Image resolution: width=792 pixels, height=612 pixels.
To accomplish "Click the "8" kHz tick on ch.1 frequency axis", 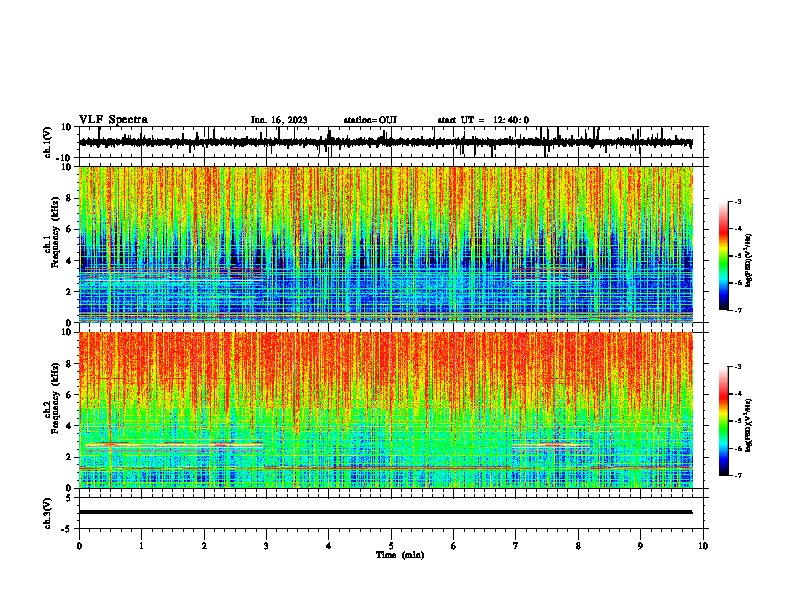I will [70, 198].
